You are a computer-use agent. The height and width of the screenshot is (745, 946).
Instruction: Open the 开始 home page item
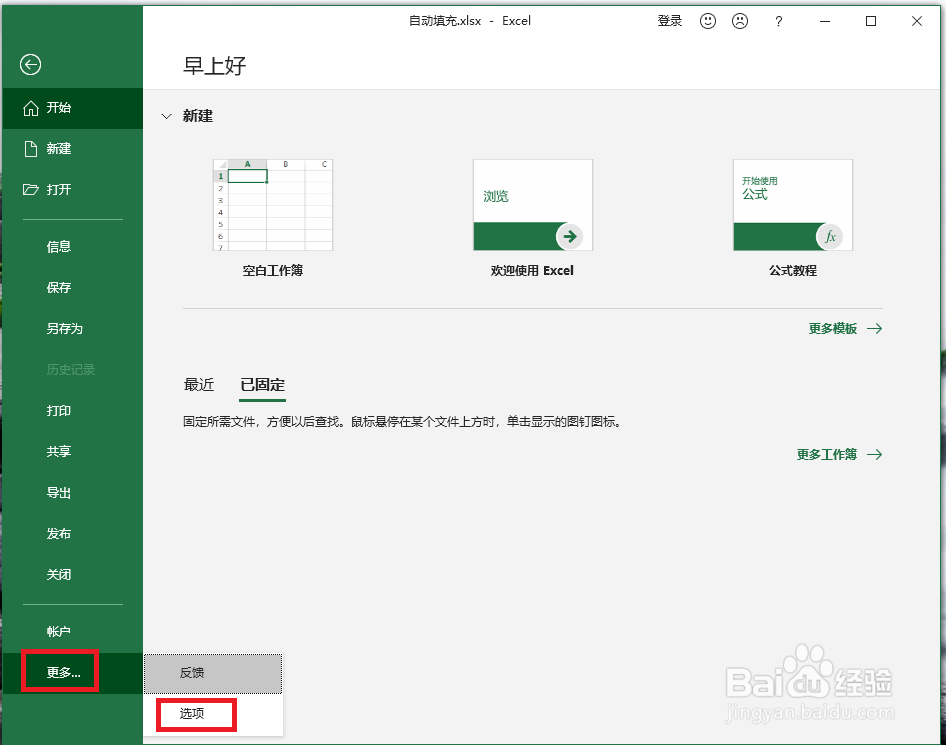(72, 108)
